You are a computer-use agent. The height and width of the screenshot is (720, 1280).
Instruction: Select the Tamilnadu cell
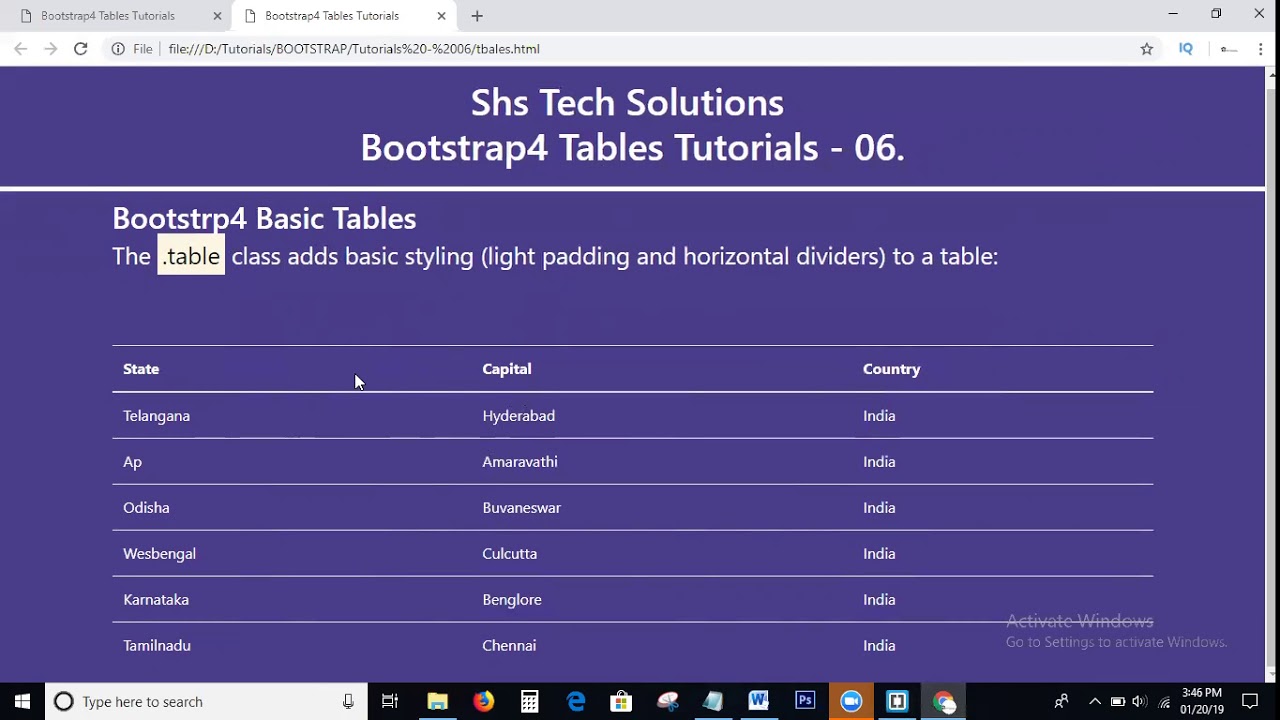tap(157, 646)
